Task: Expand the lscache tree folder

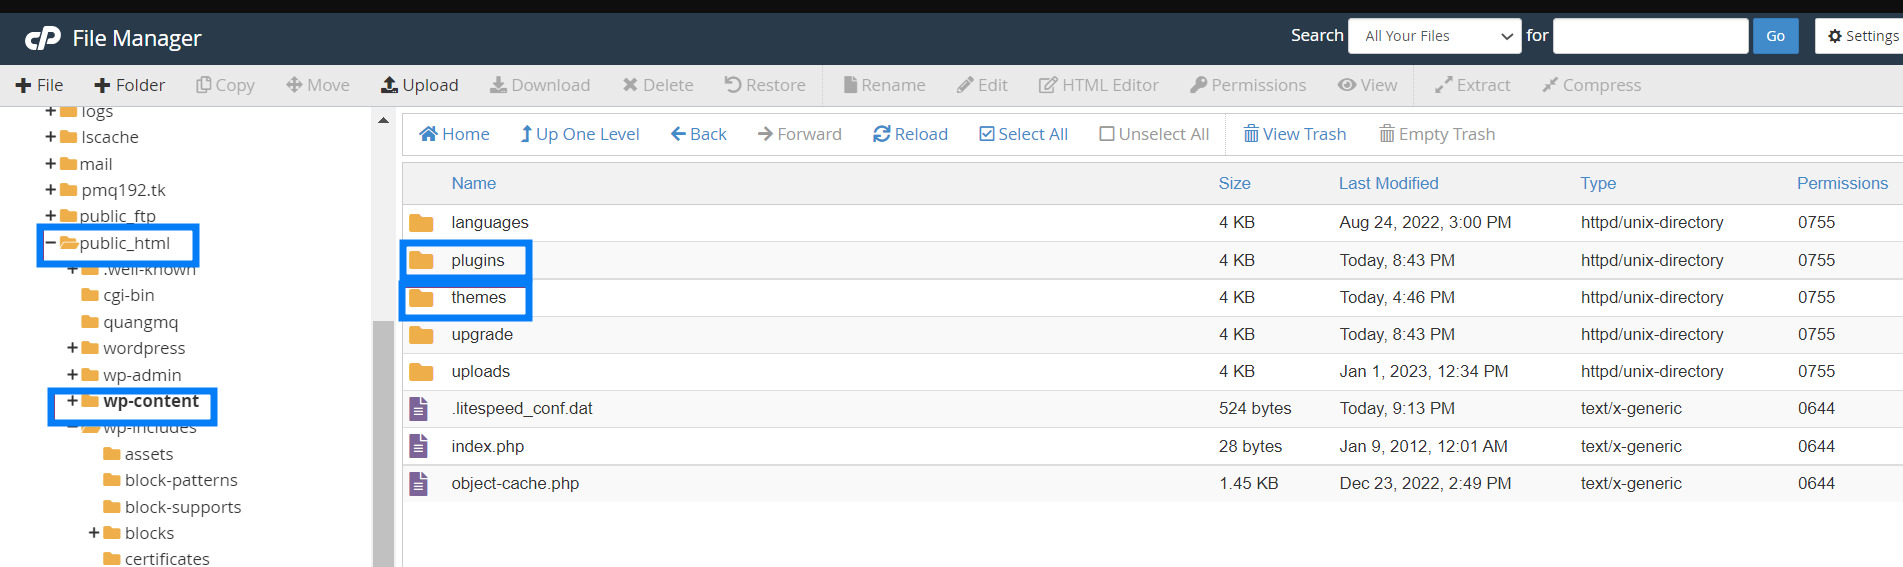Action: pos(50,137)
